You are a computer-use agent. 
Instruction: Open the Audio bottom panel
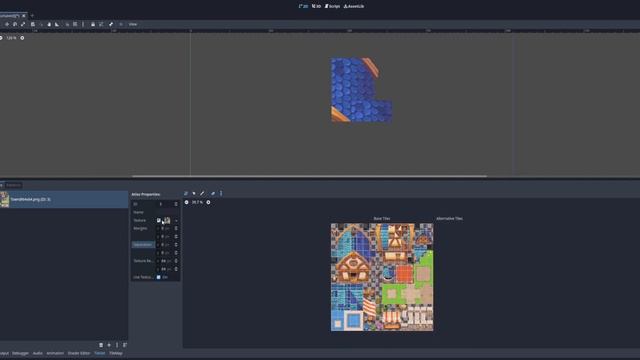pyautogui.click(x=38, y=353)
